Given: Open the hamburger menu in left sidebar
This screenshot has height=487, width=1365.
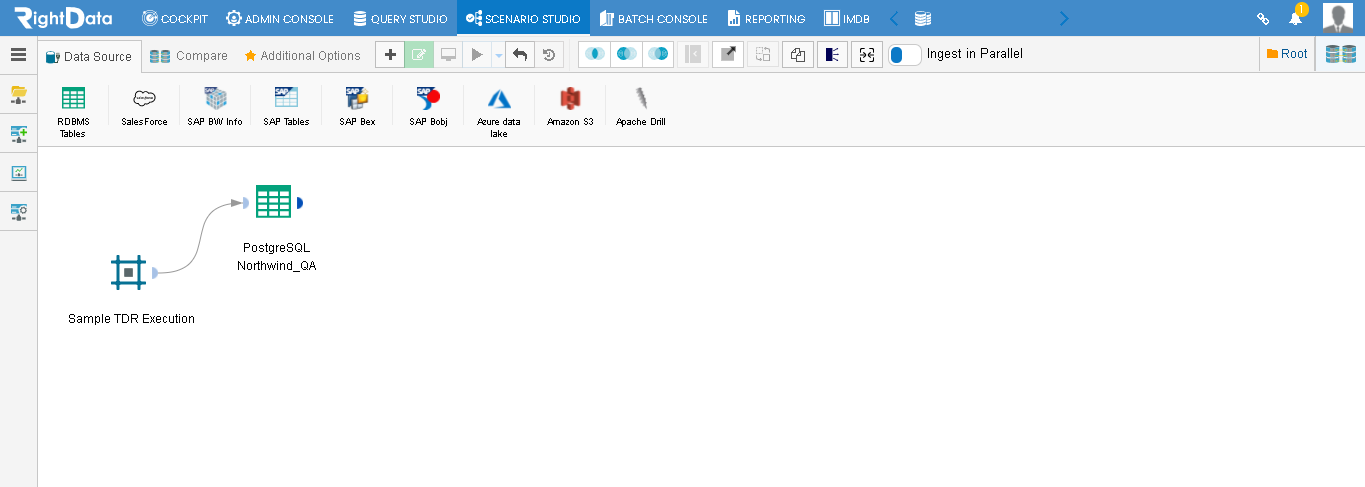Looking at the screenshot, I should click(x=18, y=55).
